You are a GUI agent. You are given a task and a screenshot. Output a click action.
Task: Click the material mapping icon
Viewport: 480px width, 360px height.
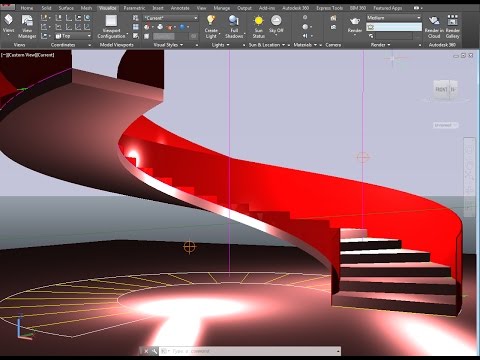tap(305, 36)
